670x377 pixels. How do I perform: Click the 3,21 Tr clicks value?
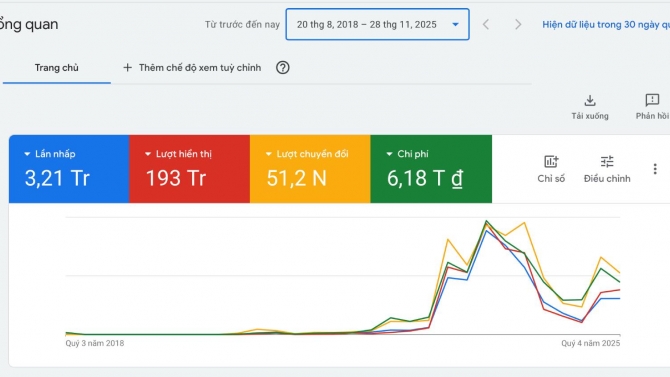point(57,178)
